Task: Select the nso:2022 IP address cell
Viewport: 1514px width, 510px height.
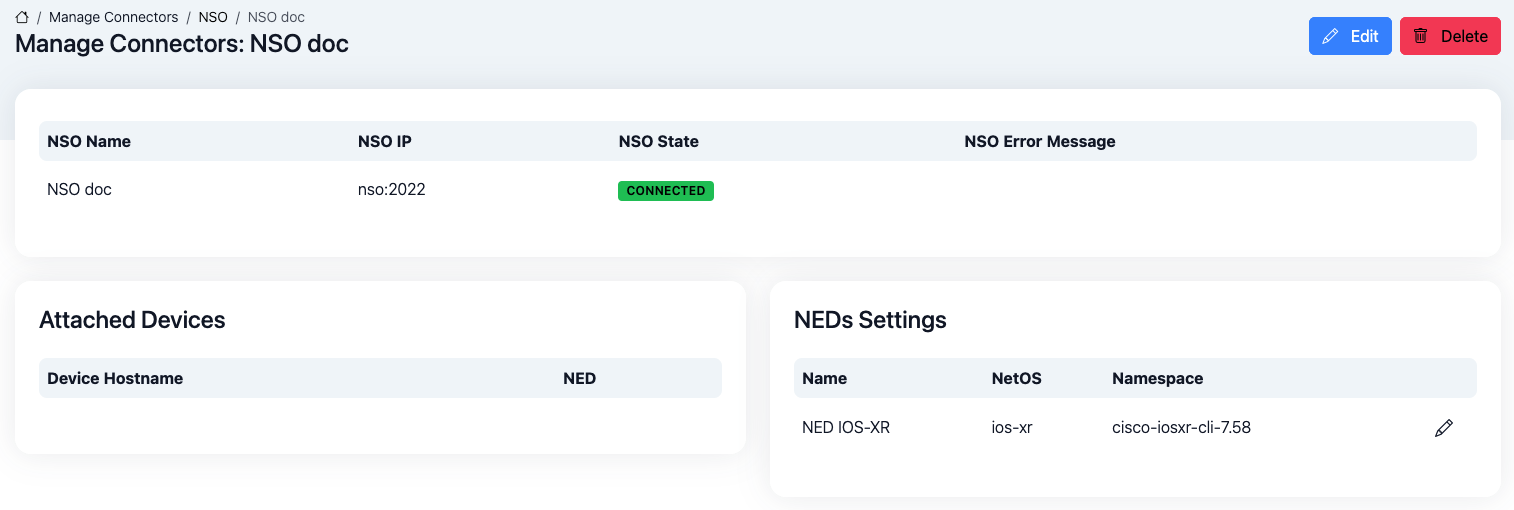Action: click(x=391, y=189)
